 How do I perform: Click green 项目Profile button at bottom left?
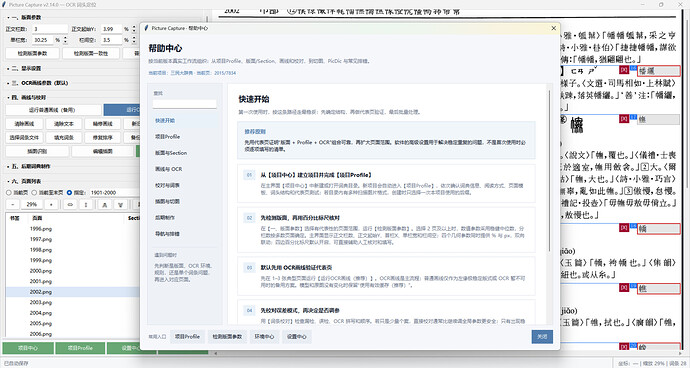80,348
